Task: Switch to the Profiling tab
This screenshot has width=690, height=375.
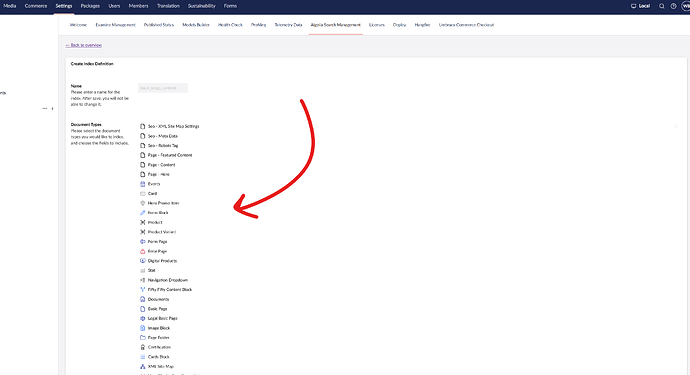Action: pyautogui.click(x=258, y=25)
